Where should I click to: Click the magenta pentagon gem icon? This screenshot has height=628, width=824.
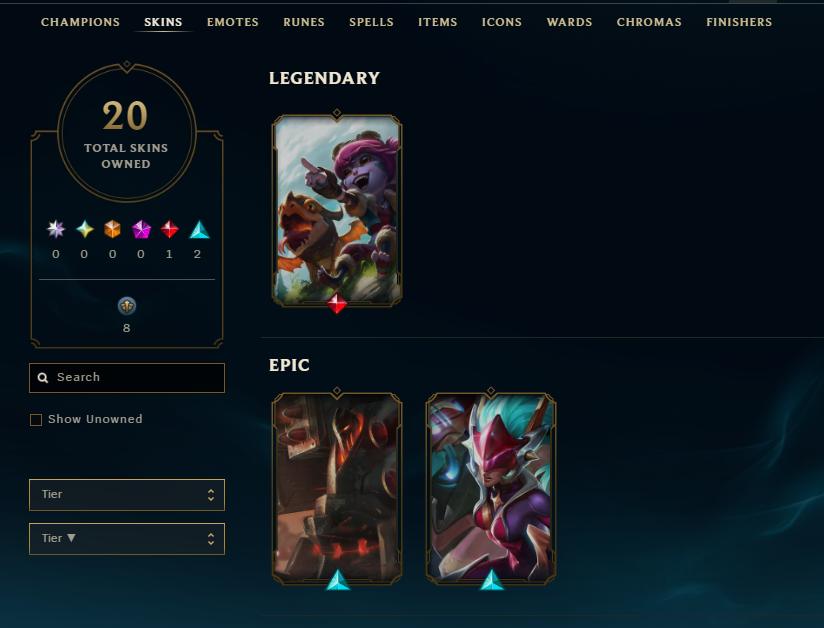pyautogui.click(x=141, y=229)
